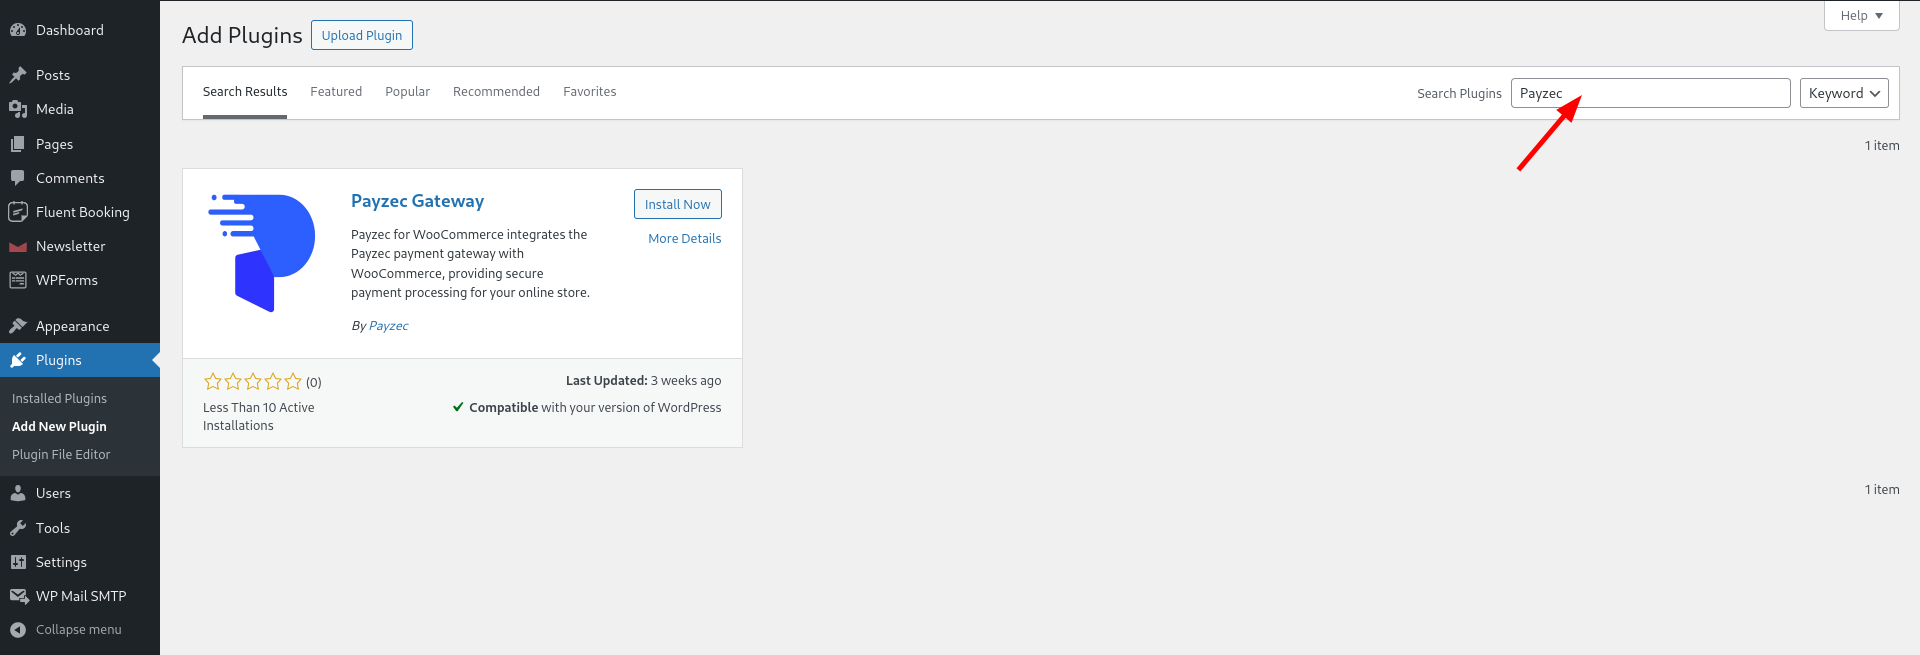The height and width of the screenshot is (655, 1920).
Task: Click the Pages icon in sidebar
Action: [18, 144]
